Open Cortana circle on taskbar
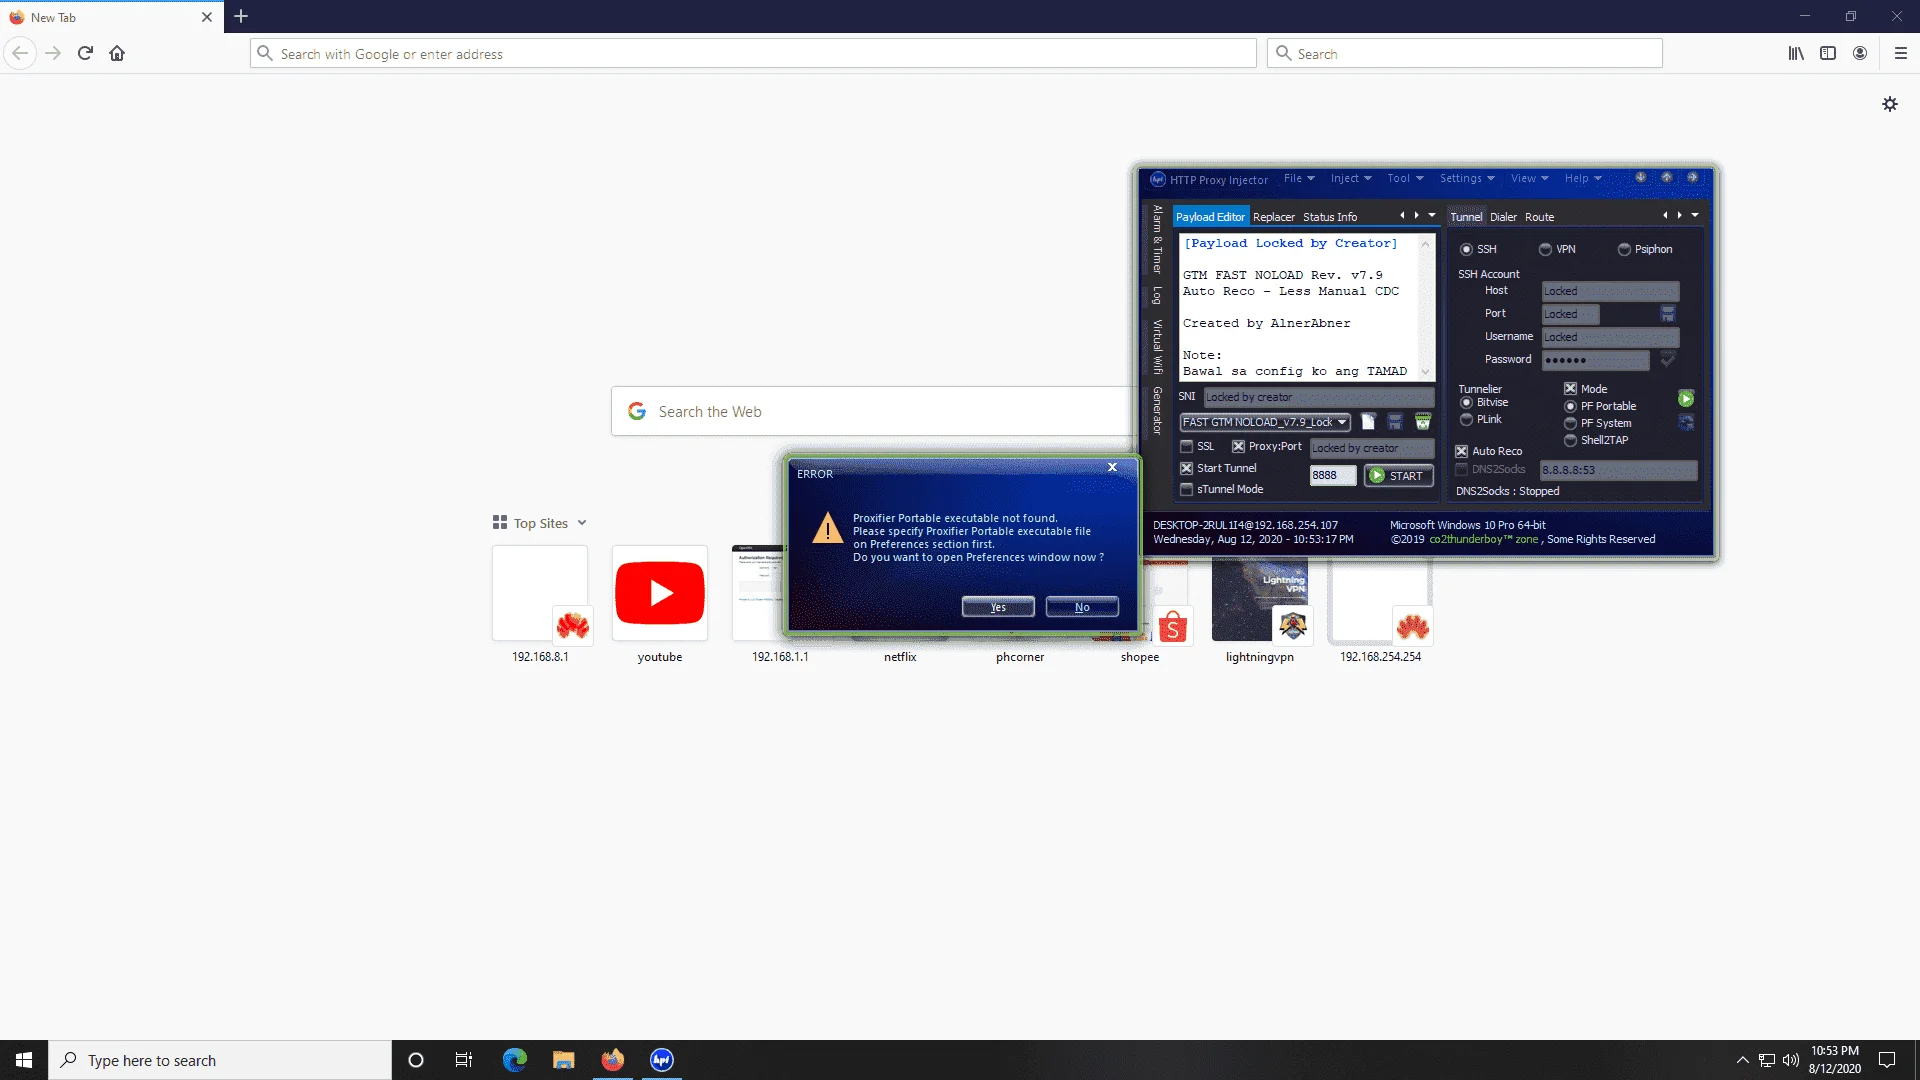Viewport: 1920px width, 1080px height. (416, 1060)
